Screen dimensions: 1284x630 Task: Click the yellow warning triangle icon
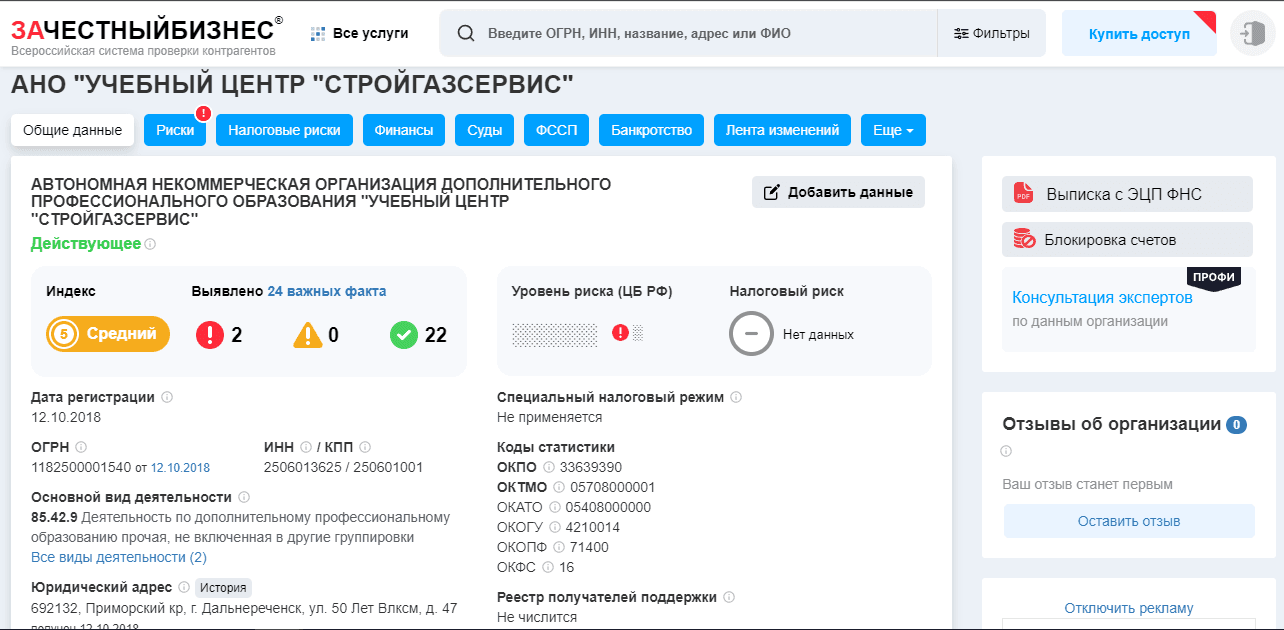(x=307, y=335)
